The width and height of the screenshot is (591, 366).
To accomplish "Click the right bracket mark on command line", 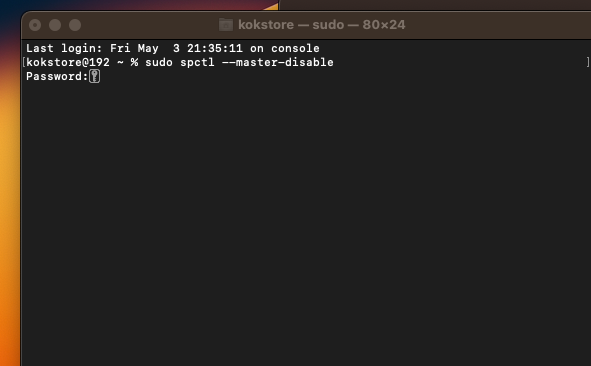I will coord(588,62).
